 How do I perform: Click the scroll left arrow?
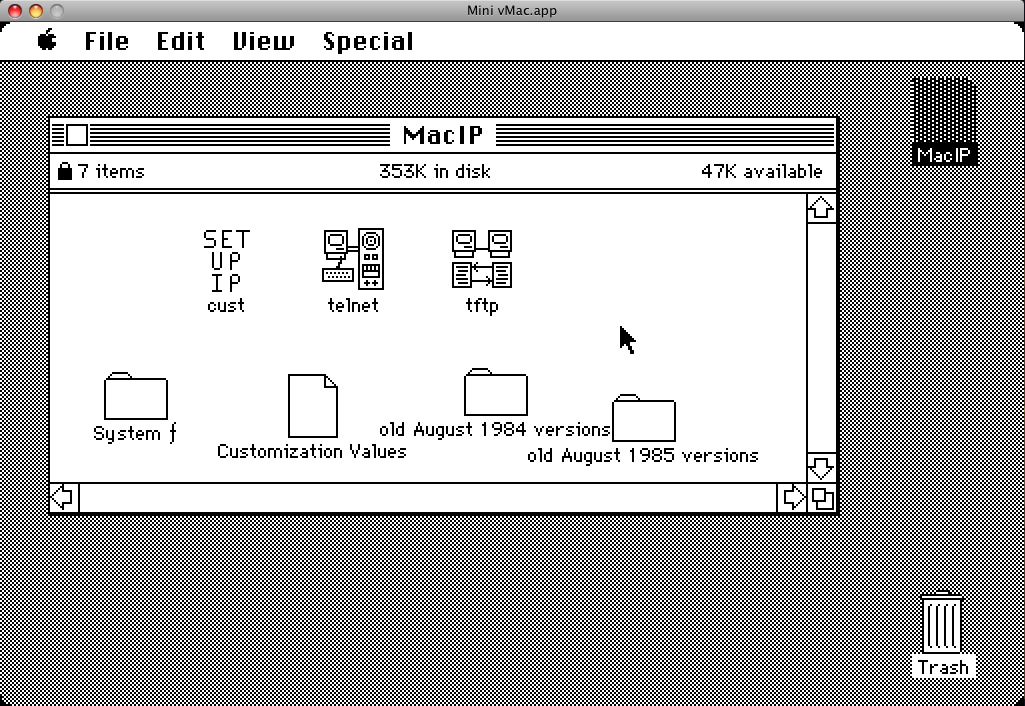click(x=64, y=498)
